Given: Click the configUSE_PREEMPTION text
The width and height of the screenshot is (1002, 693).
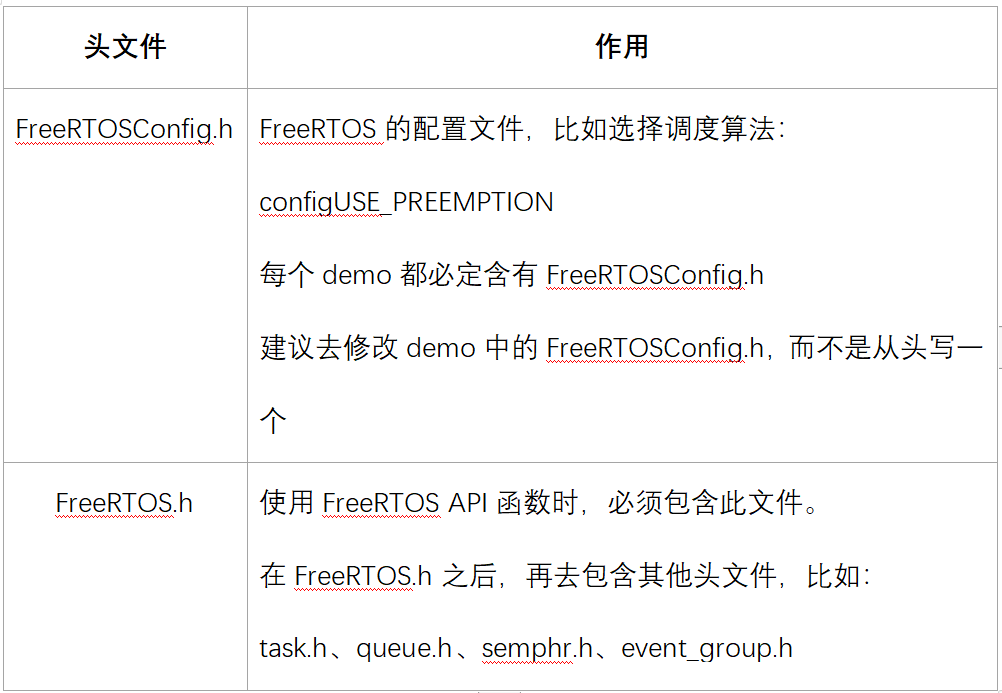Looking at the screenshot, I should [x=406, y=203].
